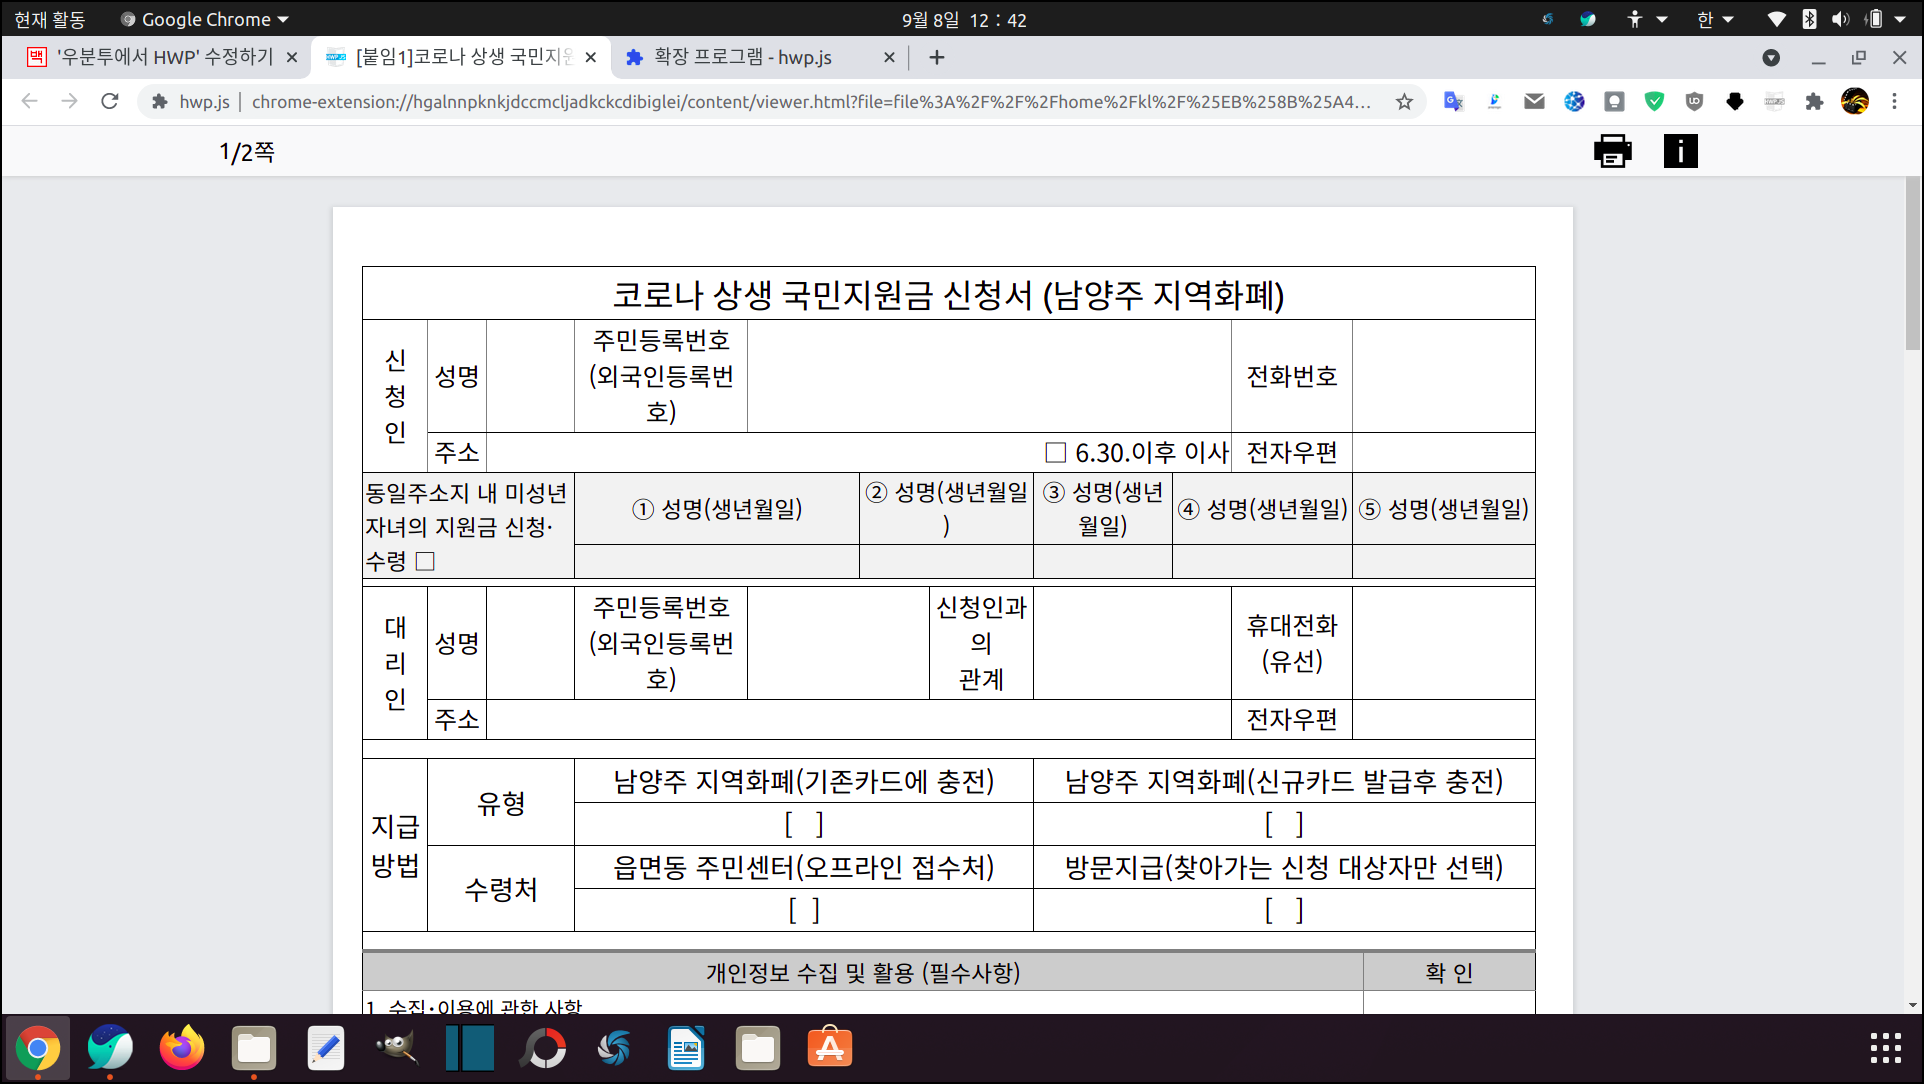This screenshot has width=1924, height=1084.
Task: Open the system status dropdown arrow
Action: click(x=1900, y=19)
